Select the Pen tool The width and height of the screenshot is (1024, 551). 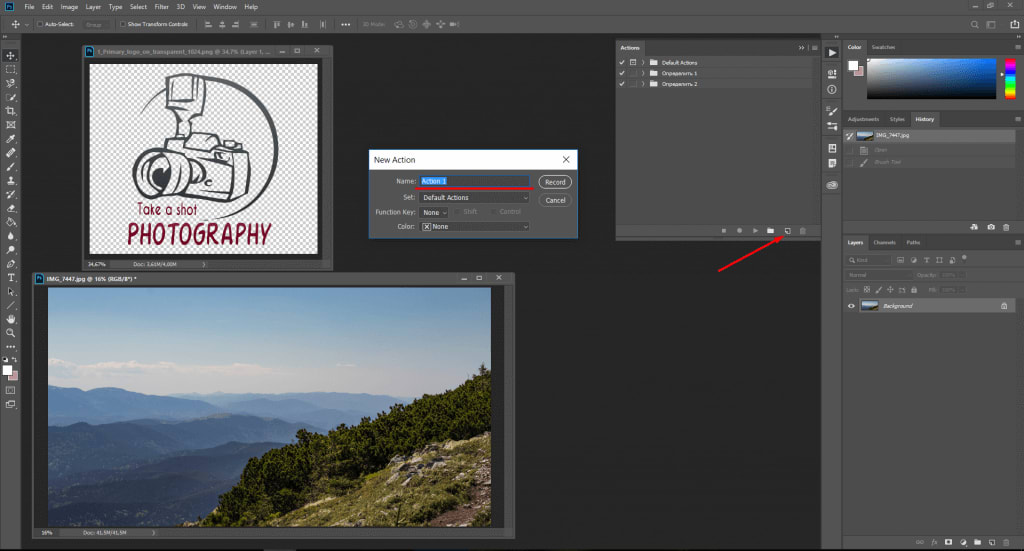coord(10,264)
